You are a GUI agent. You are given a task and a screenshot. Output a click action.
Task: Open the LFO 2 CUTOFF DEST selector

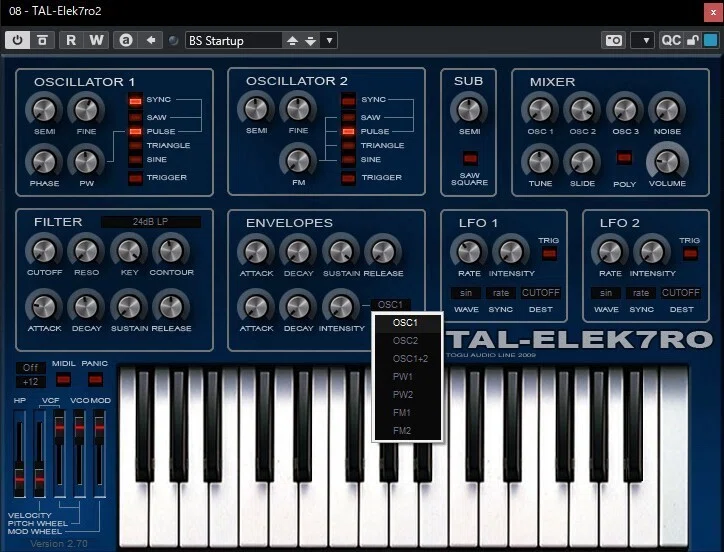[681, 293]
